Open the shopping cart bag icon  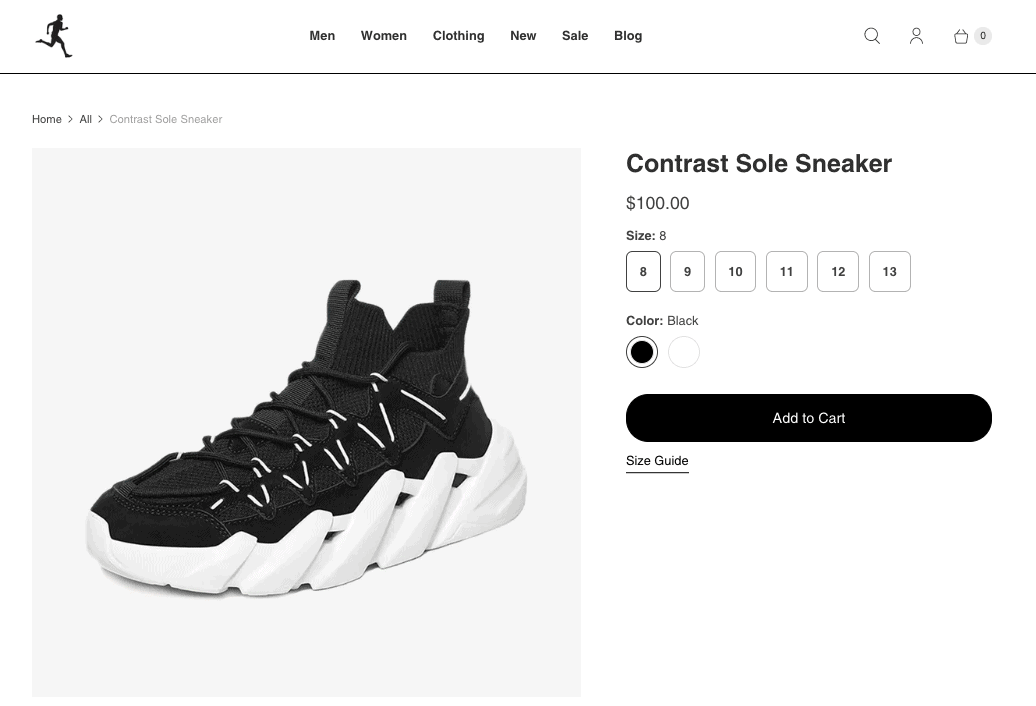962,36
